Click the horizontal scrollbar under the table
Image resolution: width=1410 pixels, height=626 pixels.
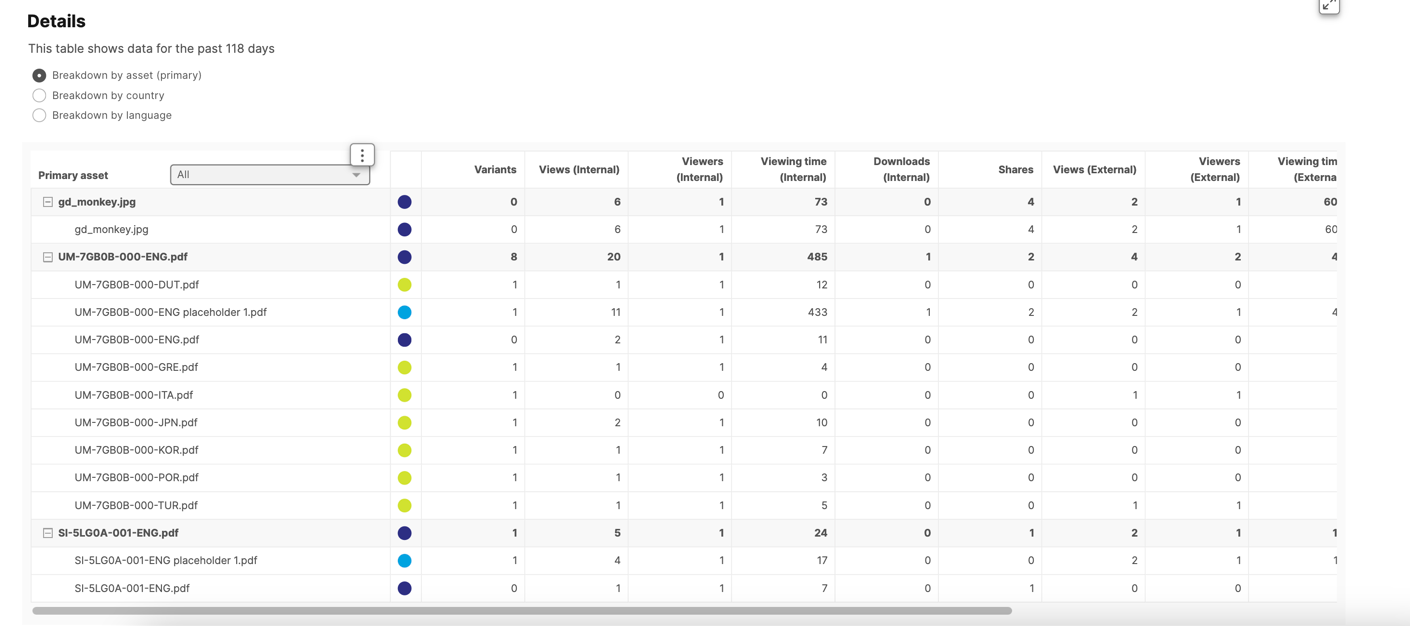point(522,610)
